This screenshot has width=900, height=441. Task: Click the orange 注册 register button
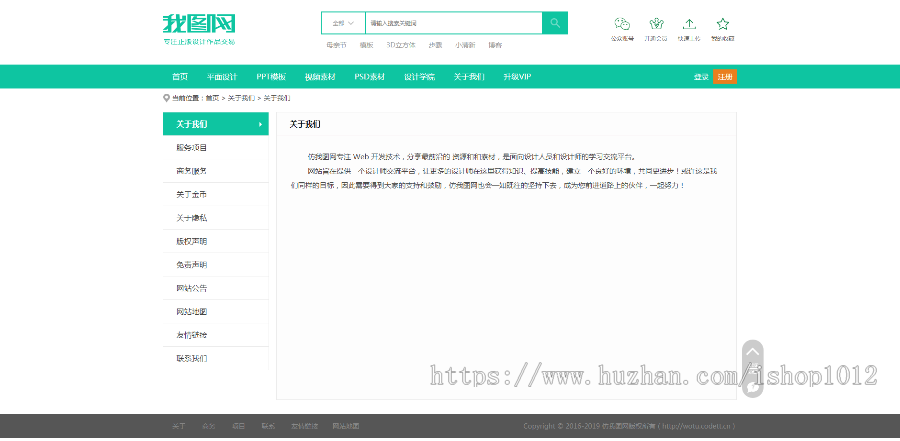[725, 77]
